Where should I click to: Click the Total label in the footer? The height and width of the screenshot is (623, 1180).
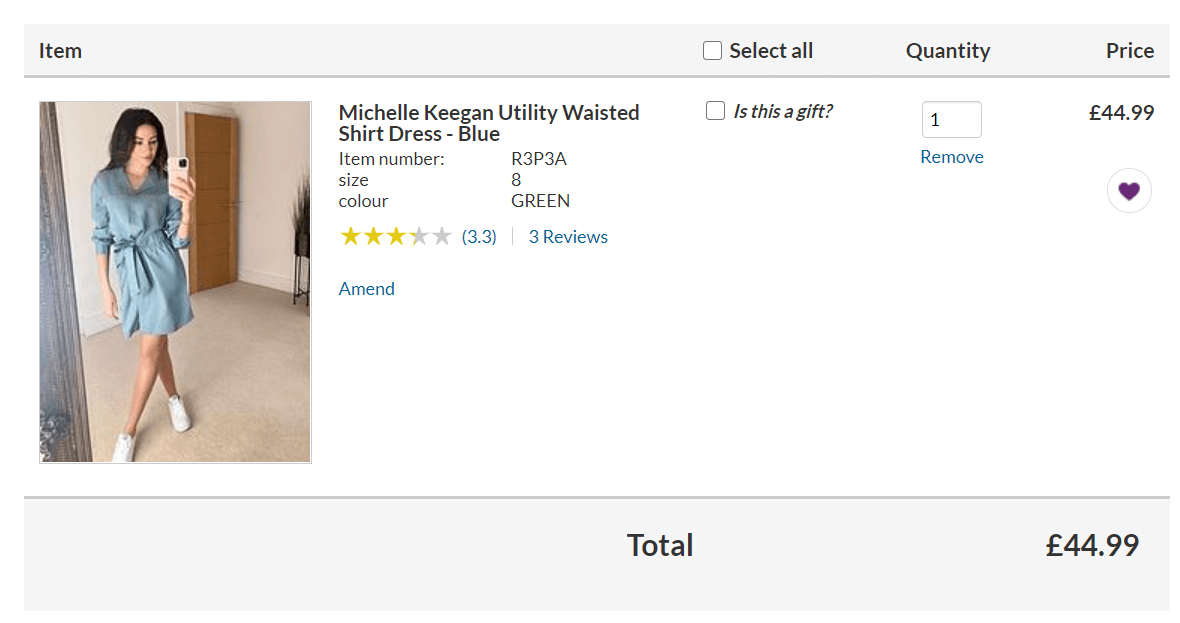[660, 546]
